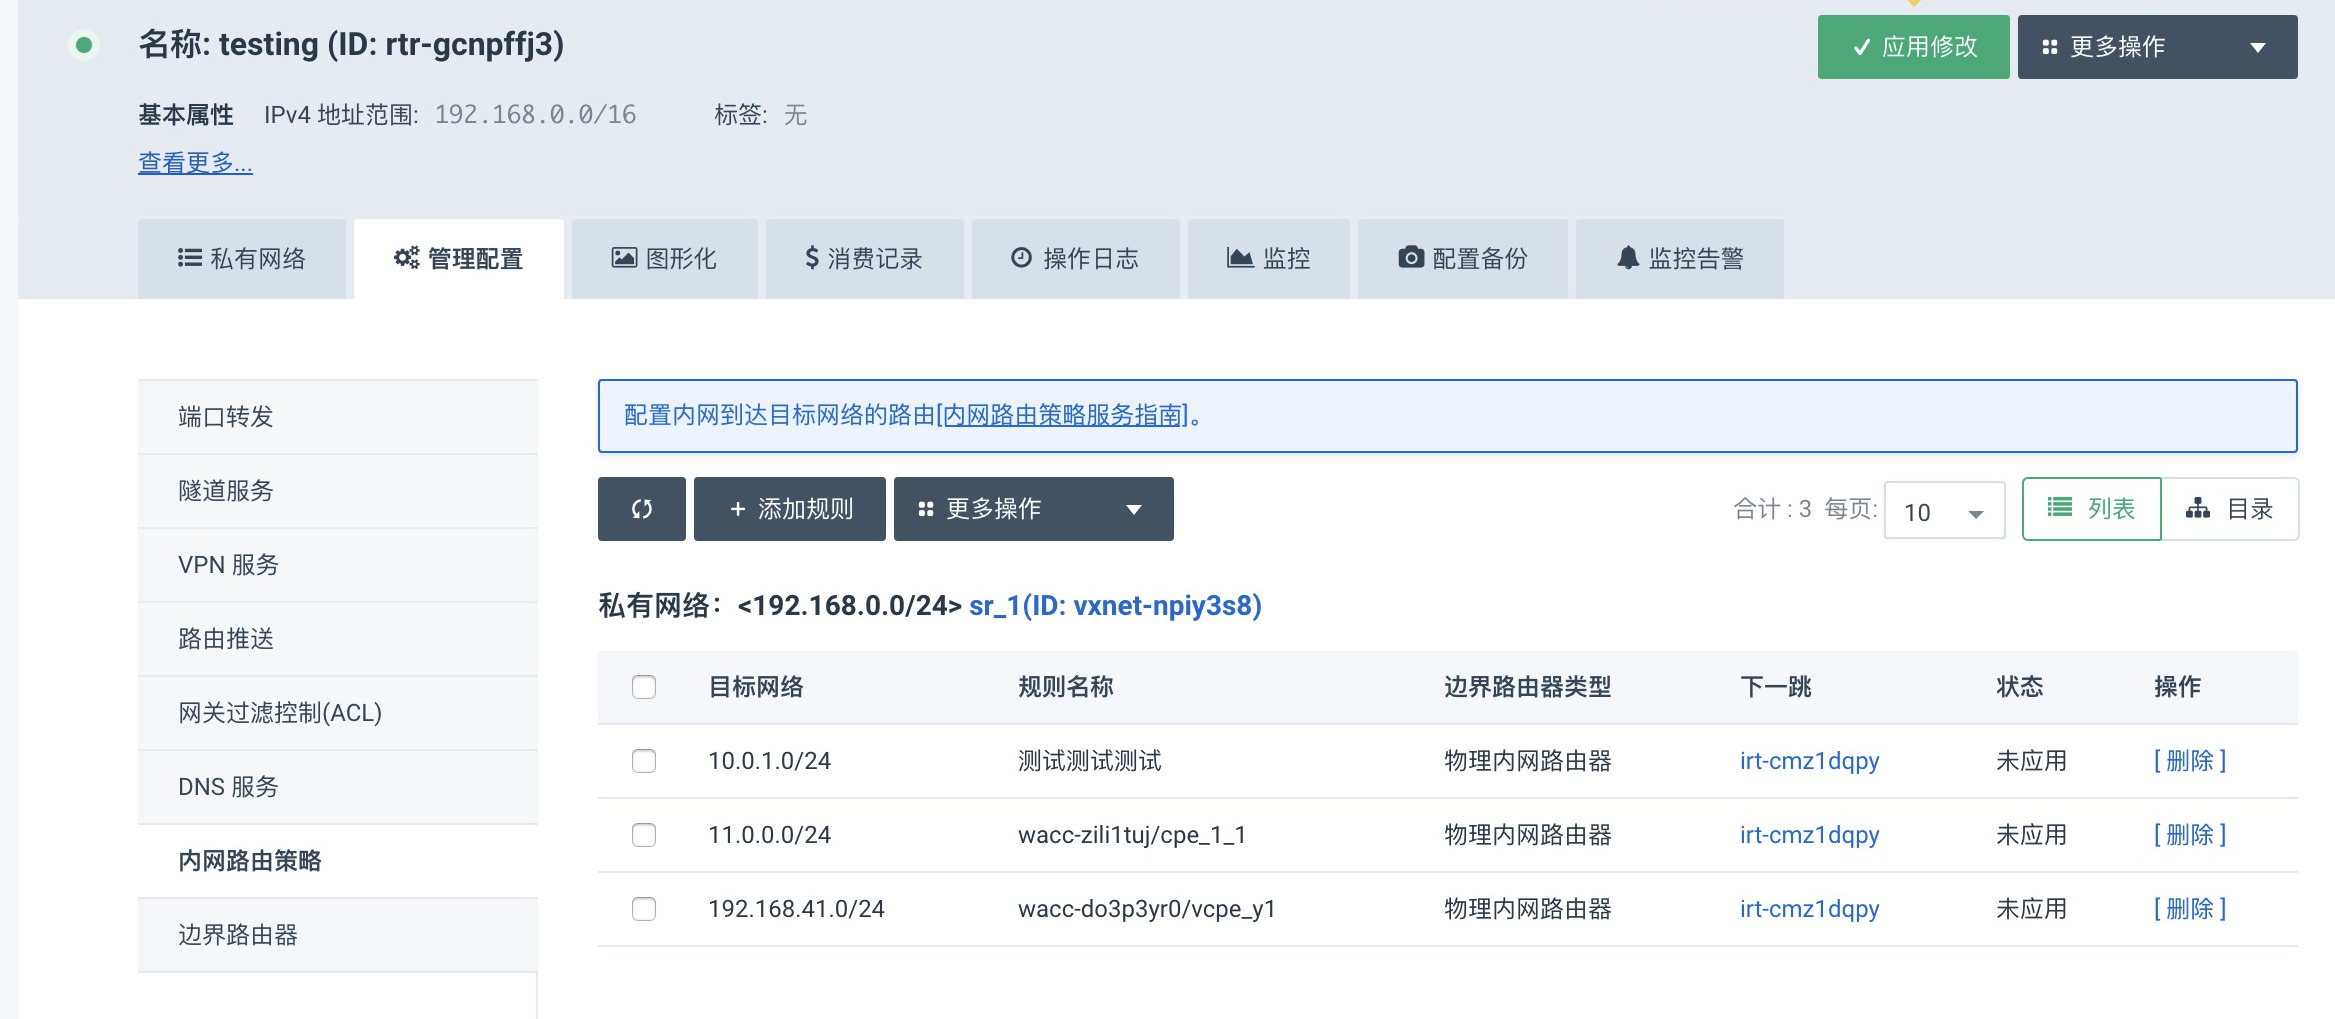Select 网关过滤控制(ACL) in the sidebar
This screenshot has height=1019, width=2335.
pos(338,713)
